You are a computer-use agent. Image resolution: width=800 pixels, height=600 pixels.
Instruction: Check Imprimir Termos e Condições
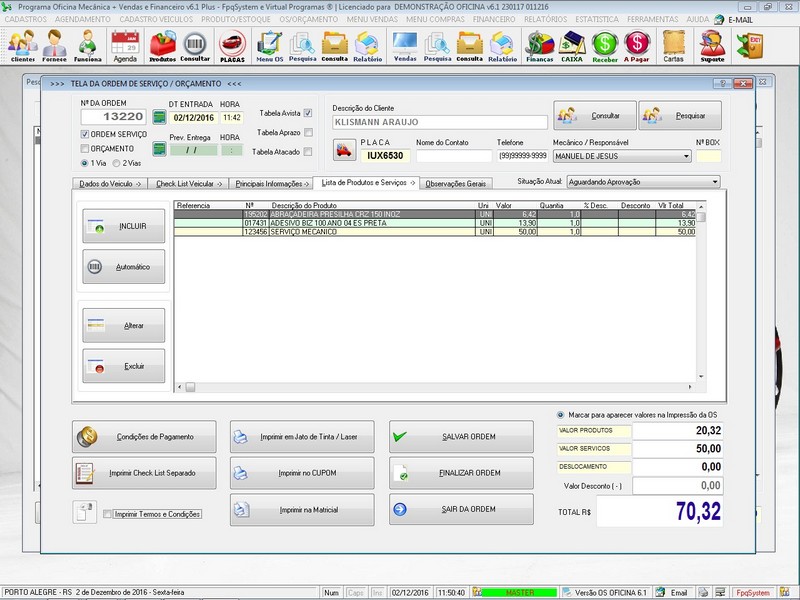tap(107, 514)
